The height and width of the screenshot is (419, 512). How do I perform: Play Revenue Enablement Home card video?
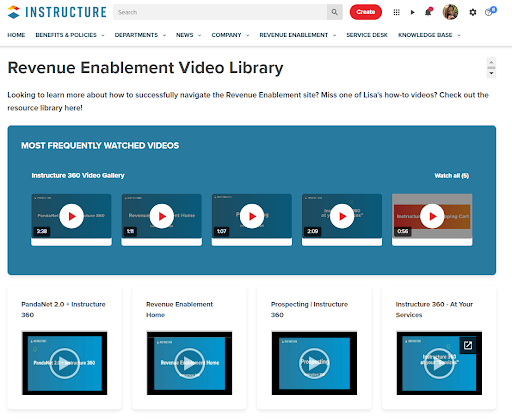pos(189,363)
